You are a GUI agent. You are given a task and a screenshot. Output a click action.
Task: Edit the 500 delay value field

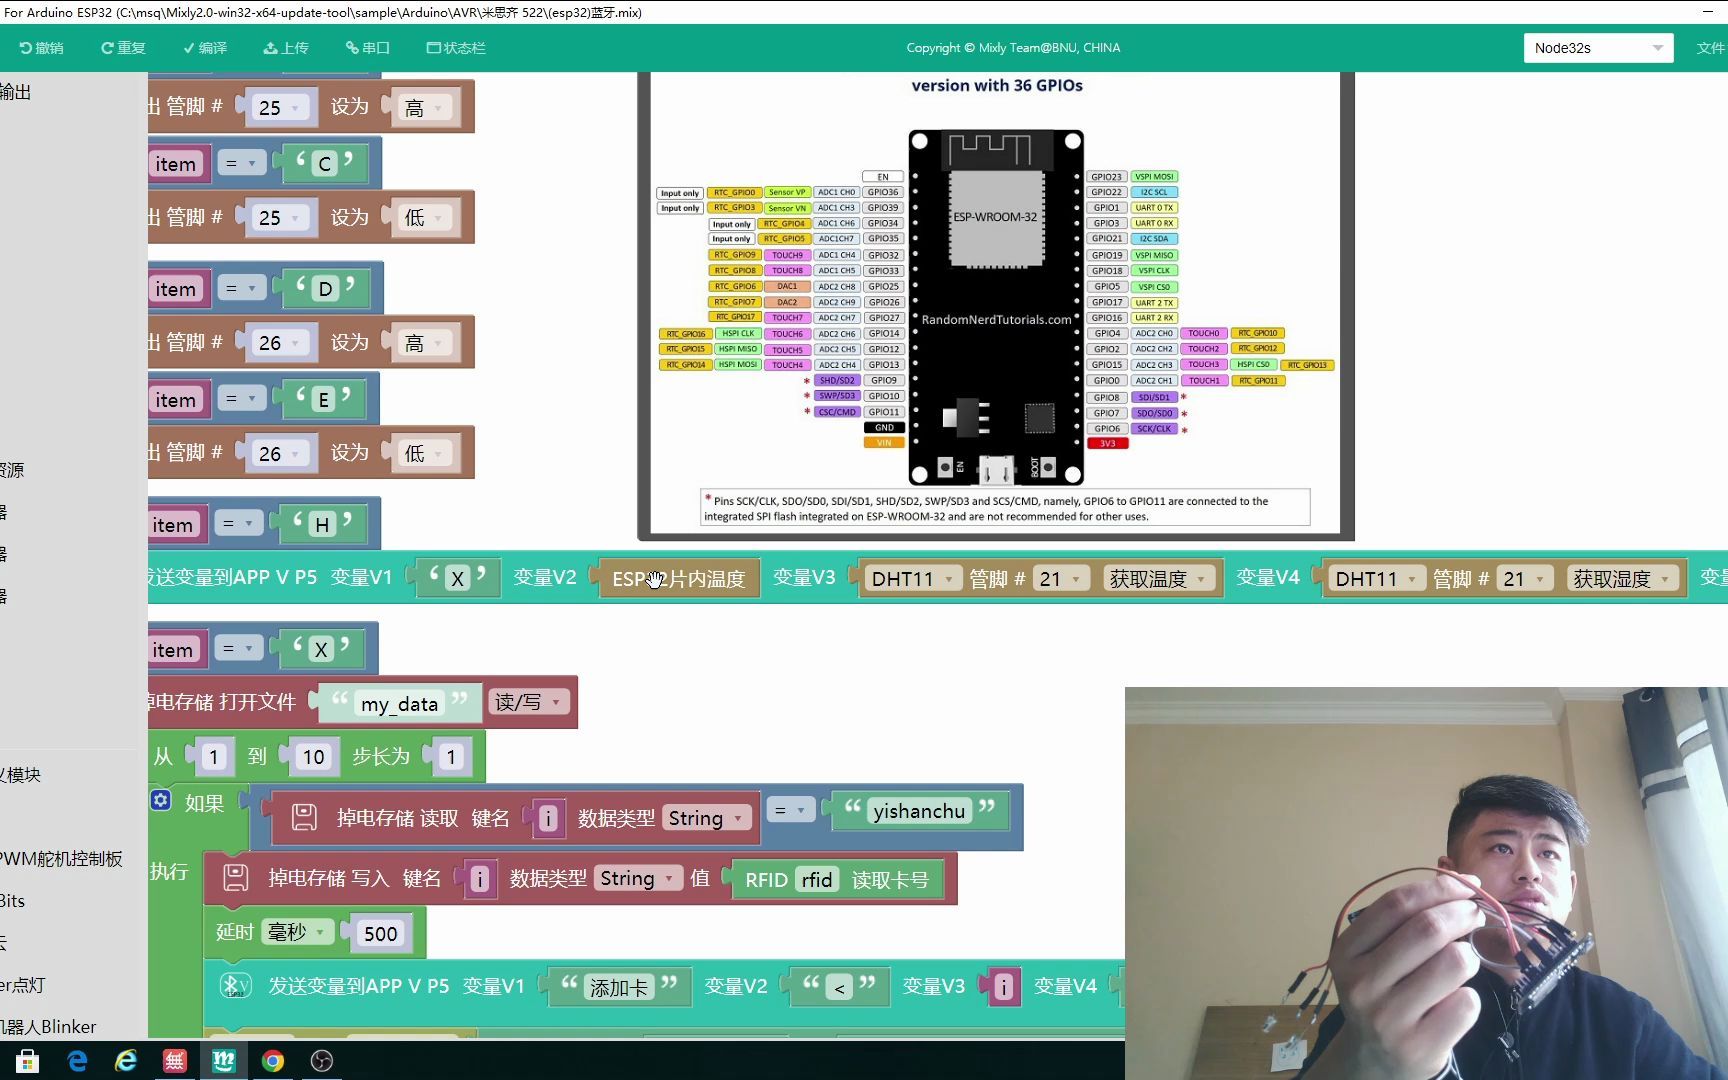tap(380, 933)
